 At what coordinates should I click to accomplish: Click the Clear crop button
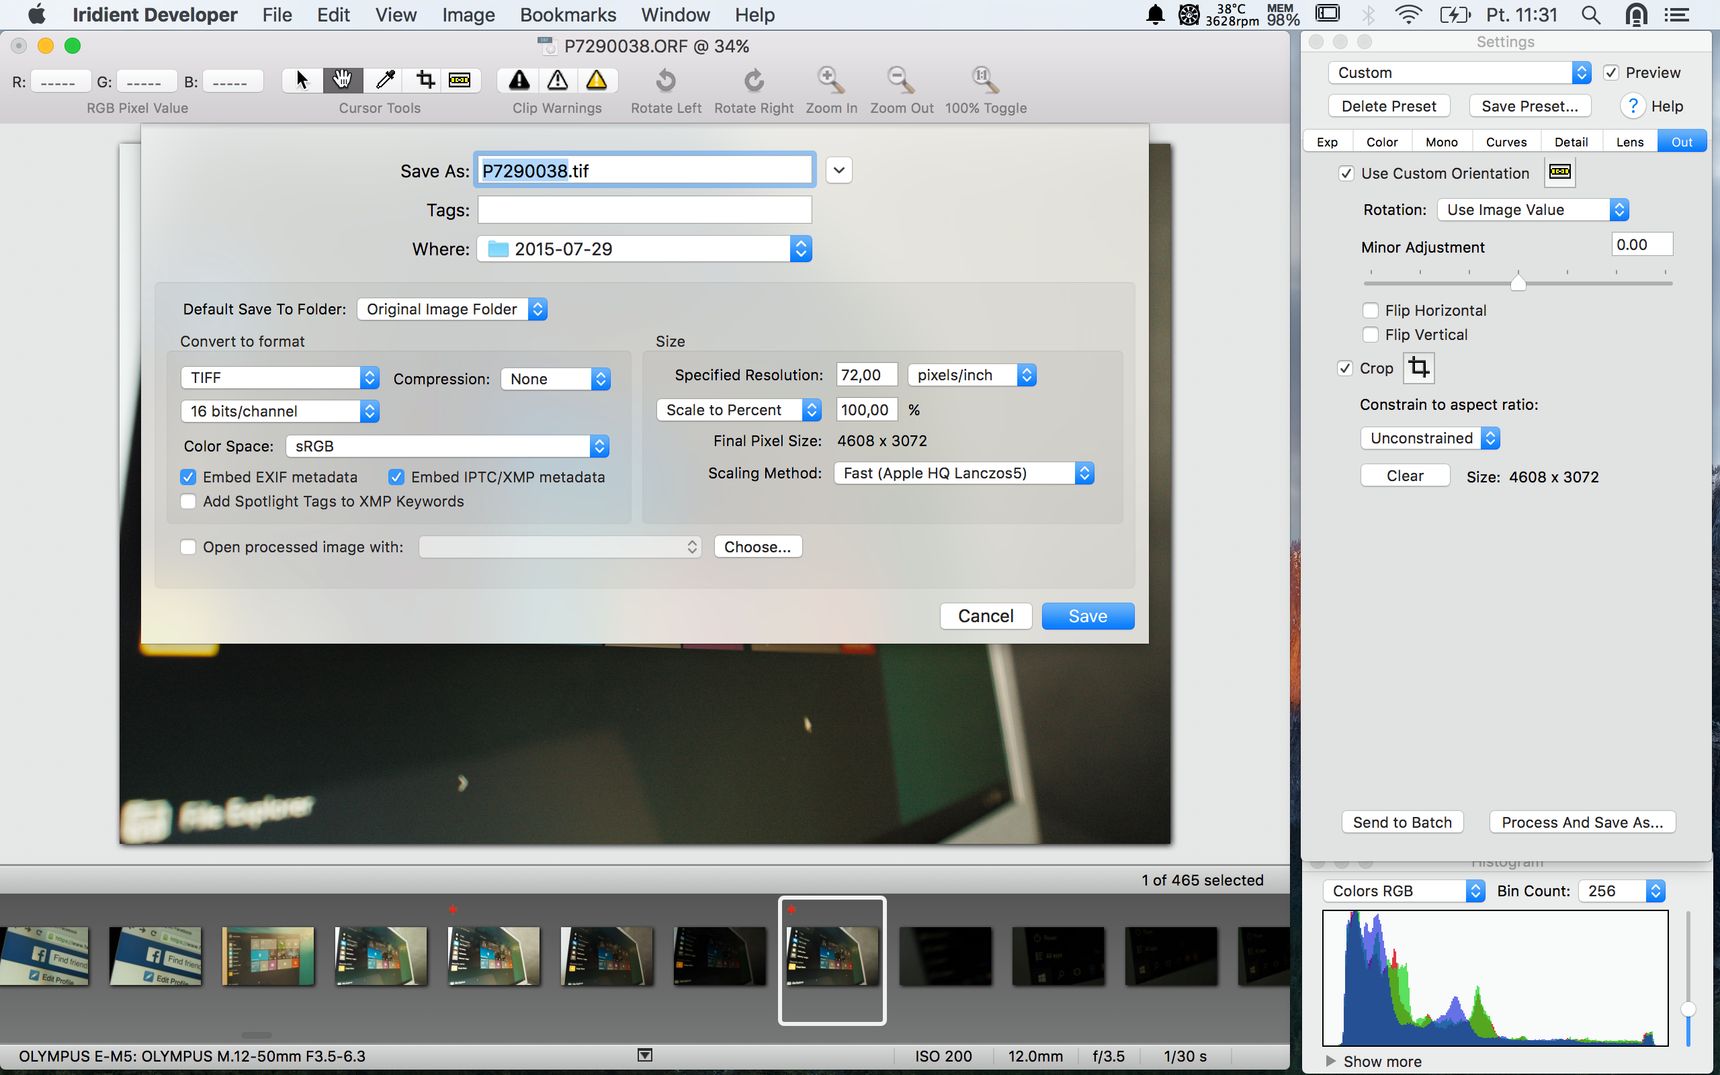pyautogui.click(x=1405, y=476)
